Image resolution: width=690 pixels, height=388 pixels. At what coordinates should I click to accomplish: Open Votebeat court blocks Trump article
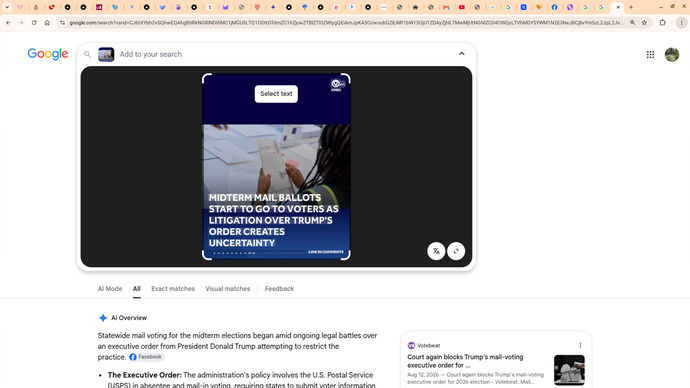(465, 361)
